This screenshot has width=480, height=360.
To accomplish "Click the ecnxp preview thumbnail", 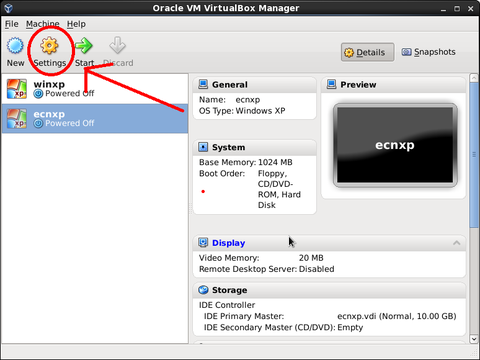I will coord(395,145).
